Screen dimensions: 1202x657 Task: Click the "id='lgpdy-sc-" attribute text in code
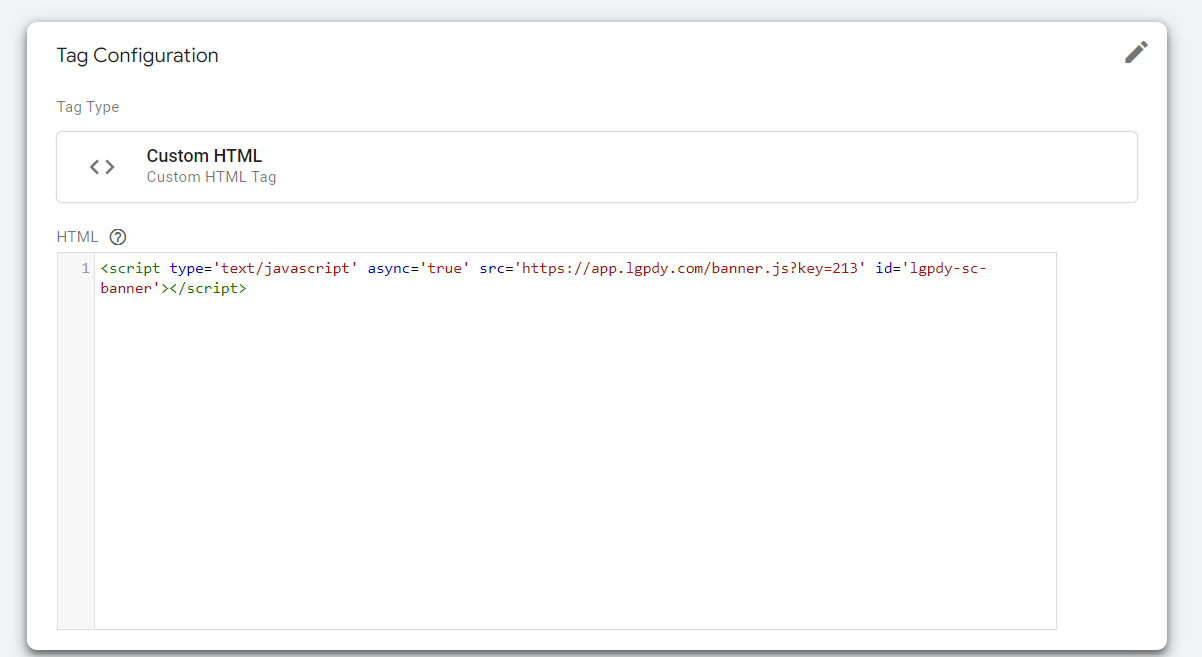(931, 269)
